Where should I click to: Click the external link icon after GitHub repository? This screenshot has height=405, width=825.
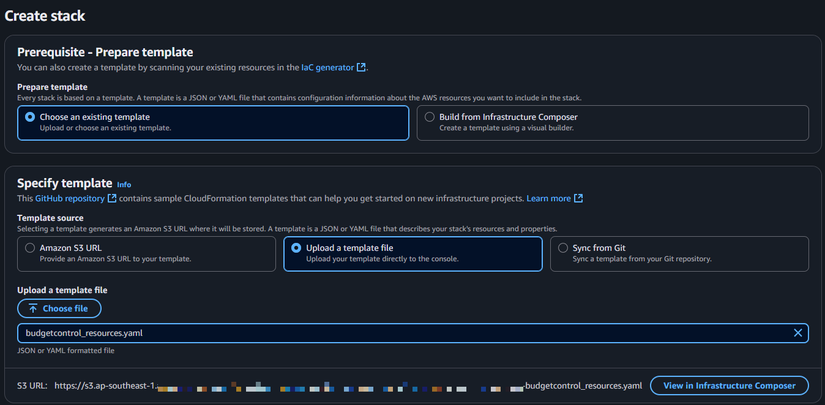click(112, 198)
